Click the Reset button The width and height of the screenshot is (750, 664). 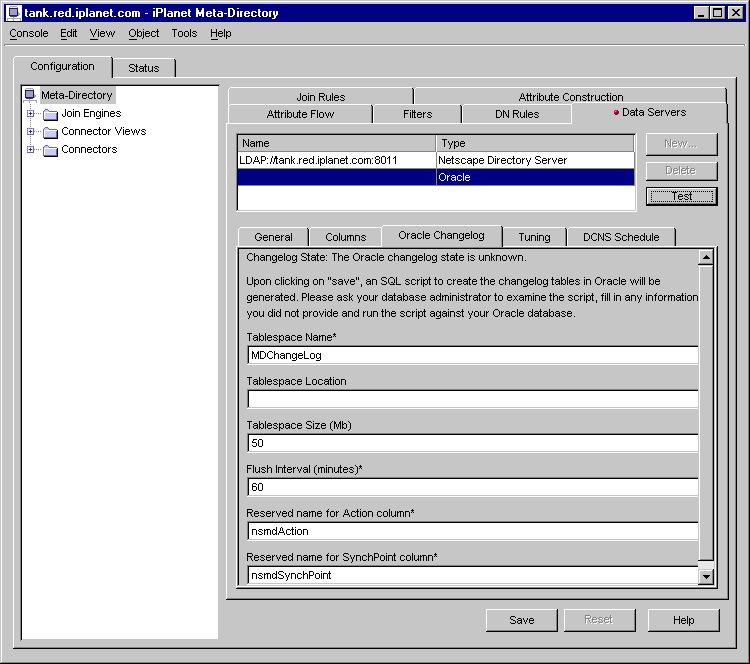pyautogui.click(x=599, y=620)
